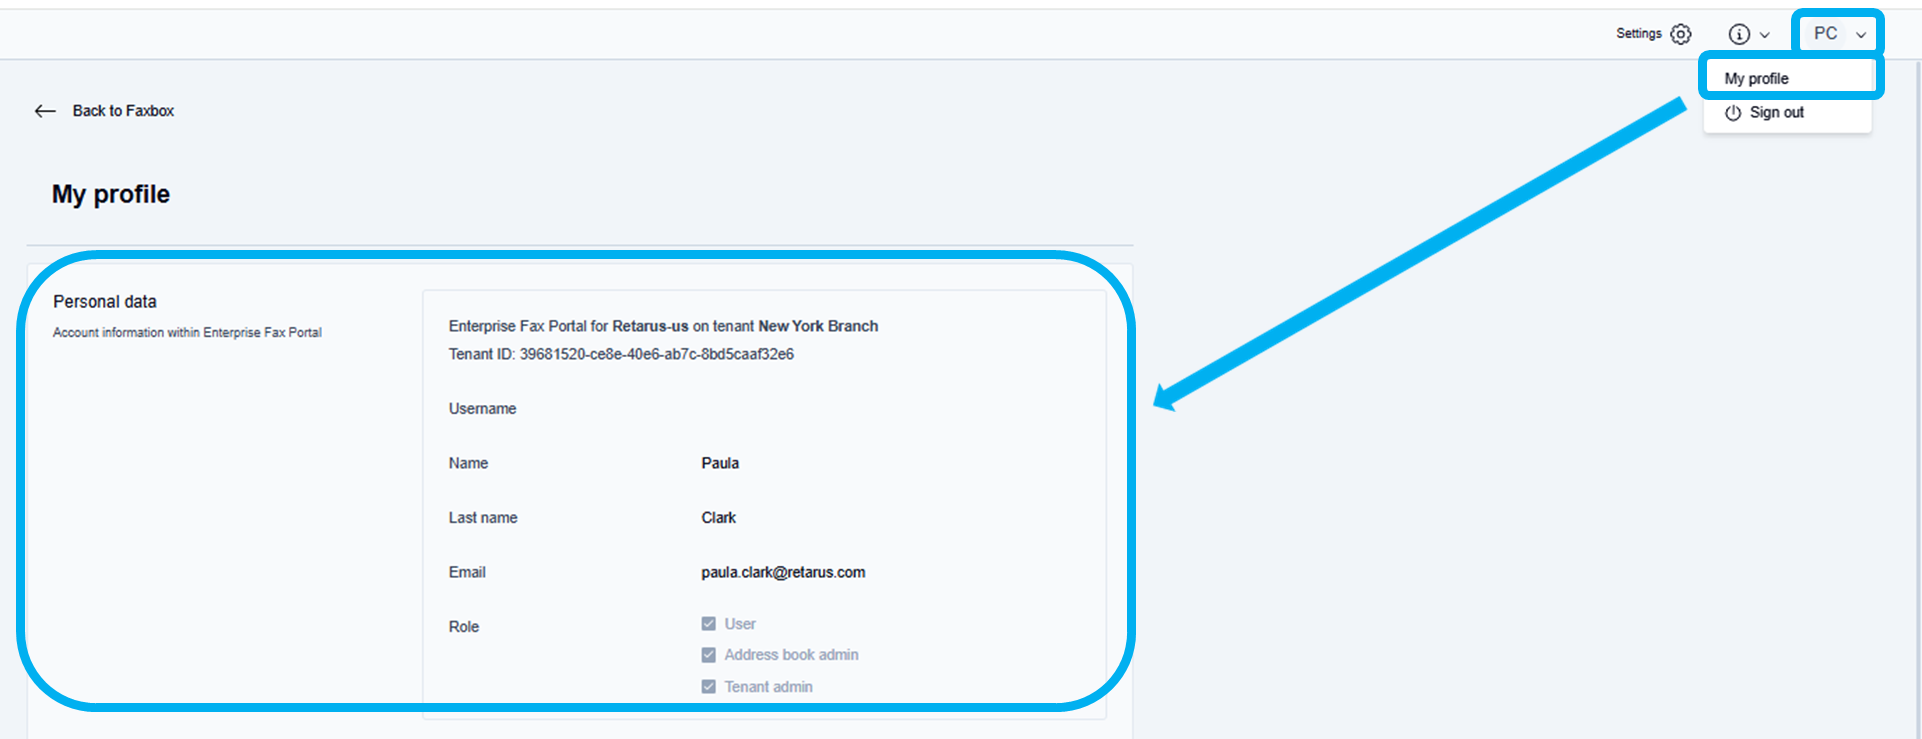The width and height of the screenshot is (1922, 739).
Task: Click the info circle icon
Action: (x=1739, y=34)
